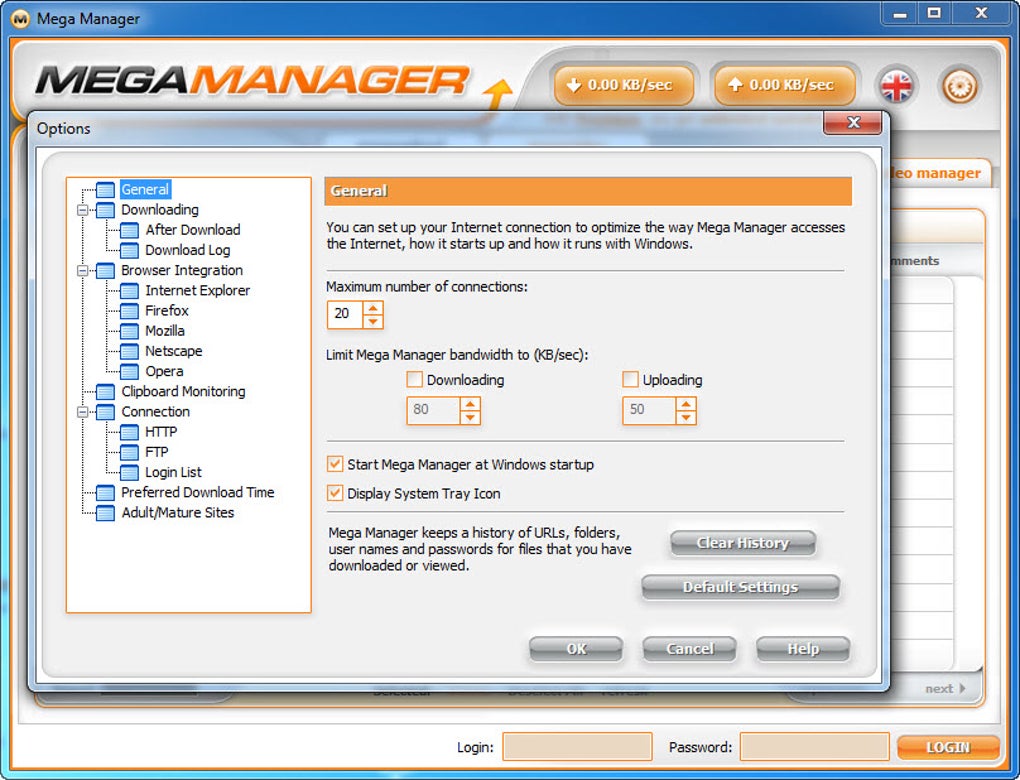Screen dimensions: 1020x780
Task: Click the upload speed indicator
Action: click(785, 85)
